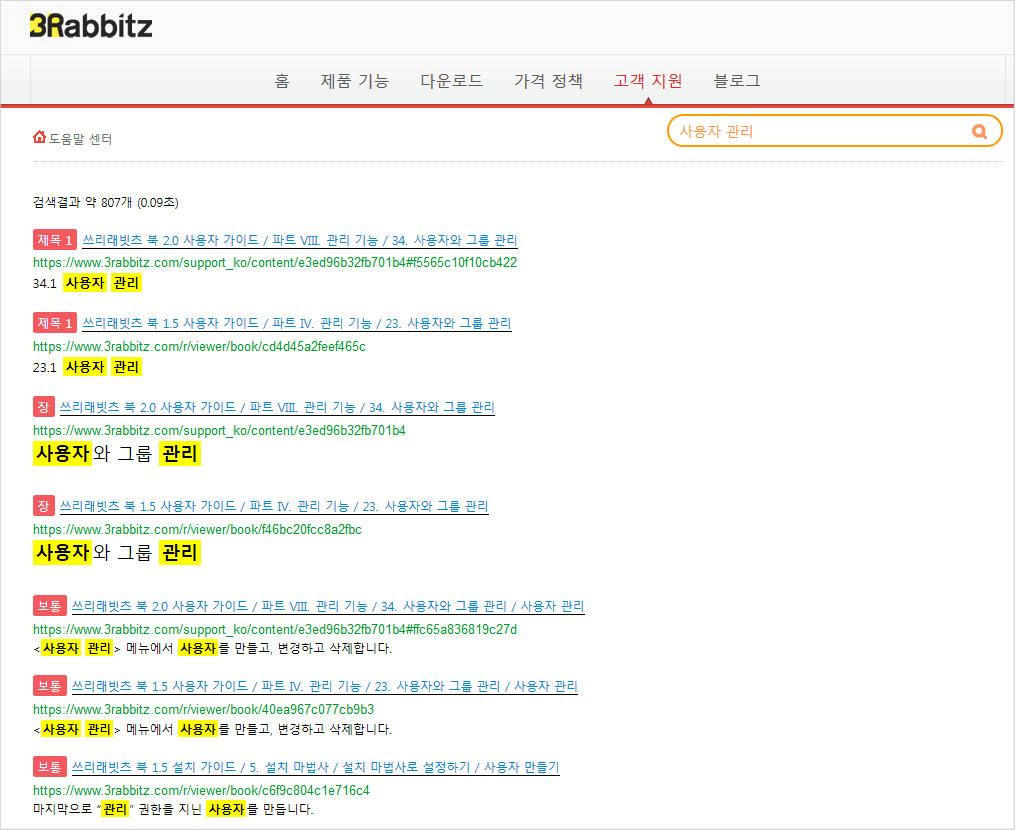Click the 3Rabbitz logo
Viewport: 1015px width, 830px height.
pyautogui.click(x=91, y=26)
